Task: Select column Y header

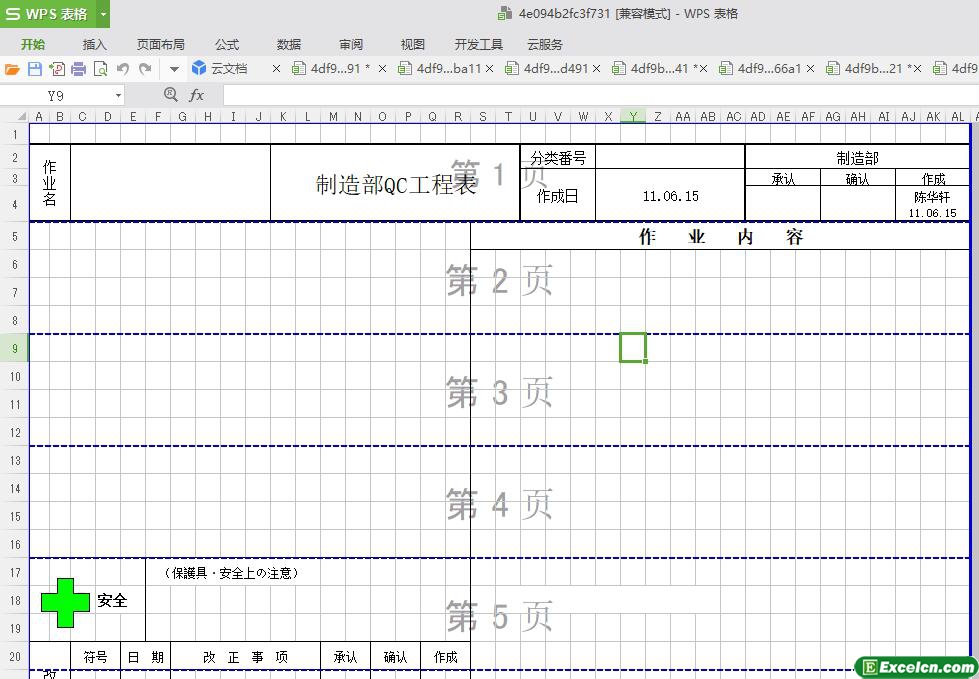Action: [x=632, y=117]
